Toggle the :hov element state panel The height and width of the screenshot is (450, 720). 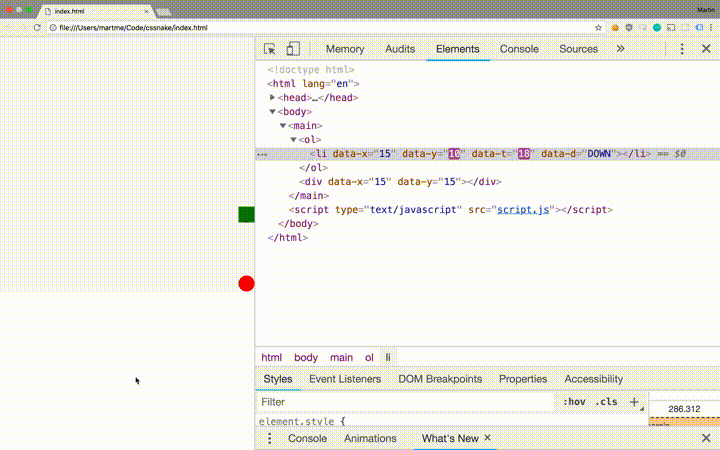click(574, 402)
